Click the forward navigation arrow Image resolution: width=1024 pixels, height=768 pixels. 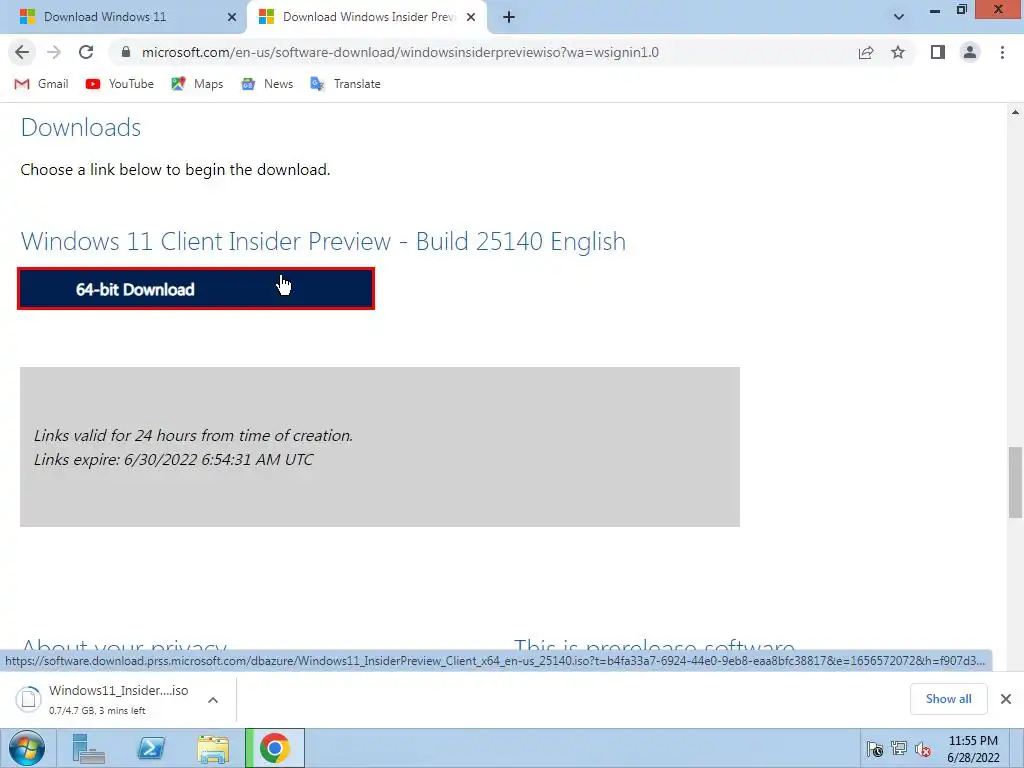pyautogui.click(x=54, y=52)
